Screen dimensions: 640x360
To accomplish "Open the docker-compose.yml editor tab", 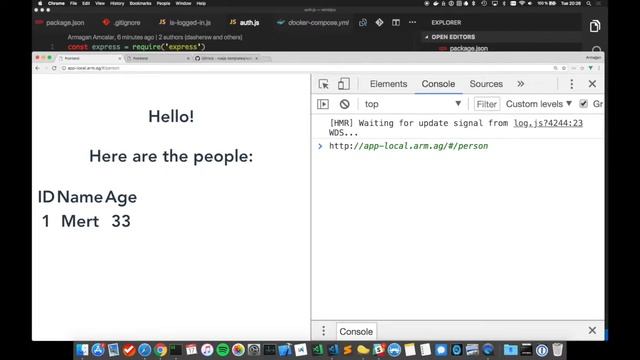I will (313, 22).
